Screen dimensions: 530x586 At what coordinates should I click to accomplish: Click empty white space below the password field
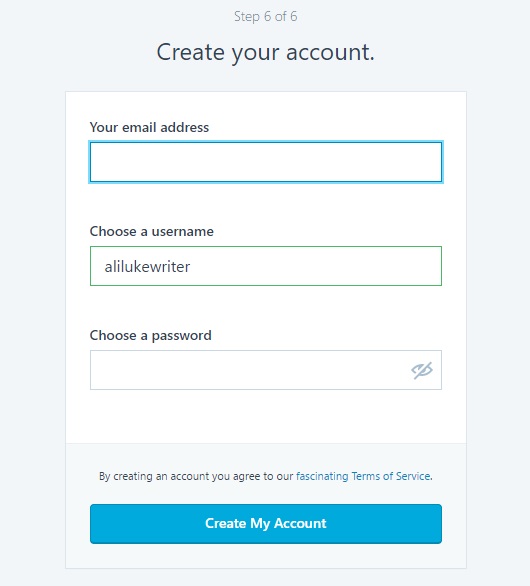click(x=266, y=416)
